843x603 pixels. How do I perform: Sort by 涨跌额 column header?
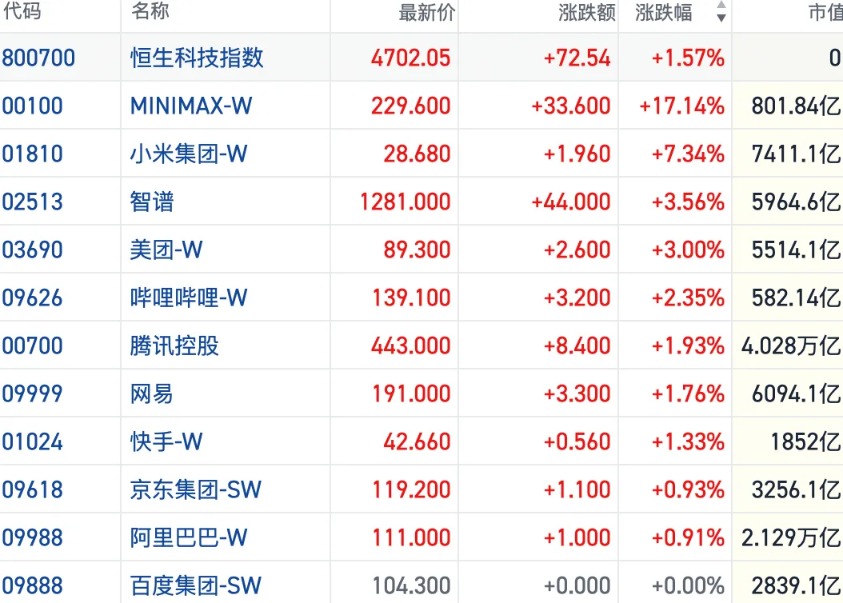tap(587, 12)
